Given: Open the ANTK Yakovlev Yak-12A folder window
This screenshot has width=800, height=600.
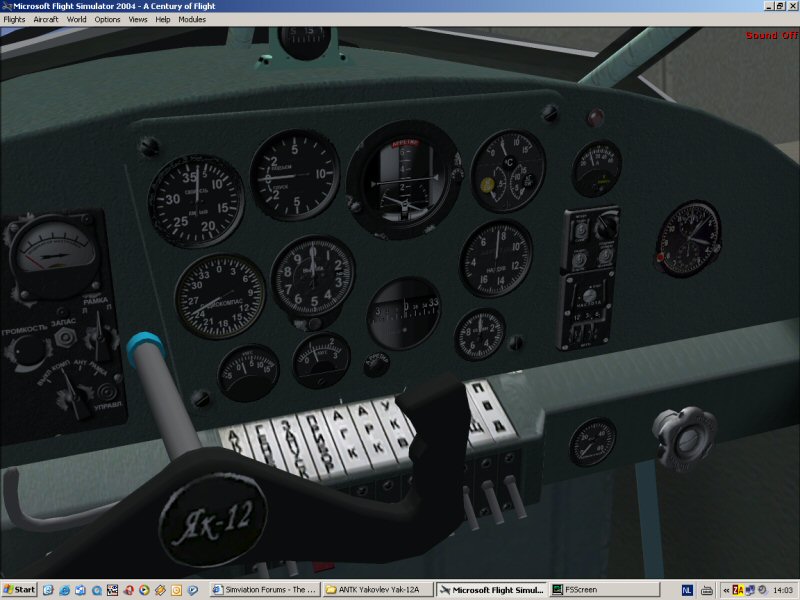Looking at the screenshot, I should click(377, 590).
